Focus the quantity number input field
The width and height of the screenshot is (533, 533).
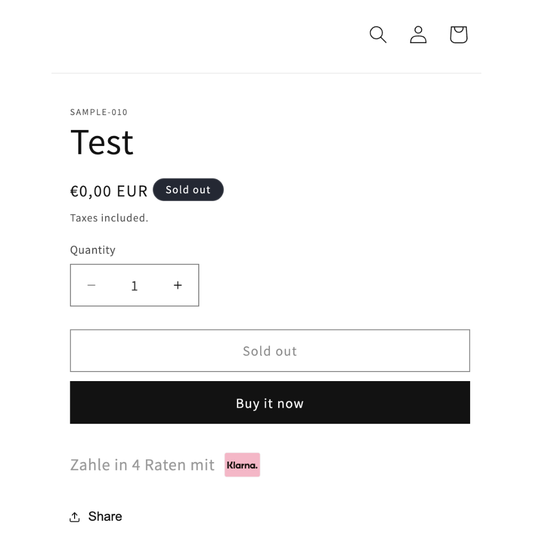(135, 286)
